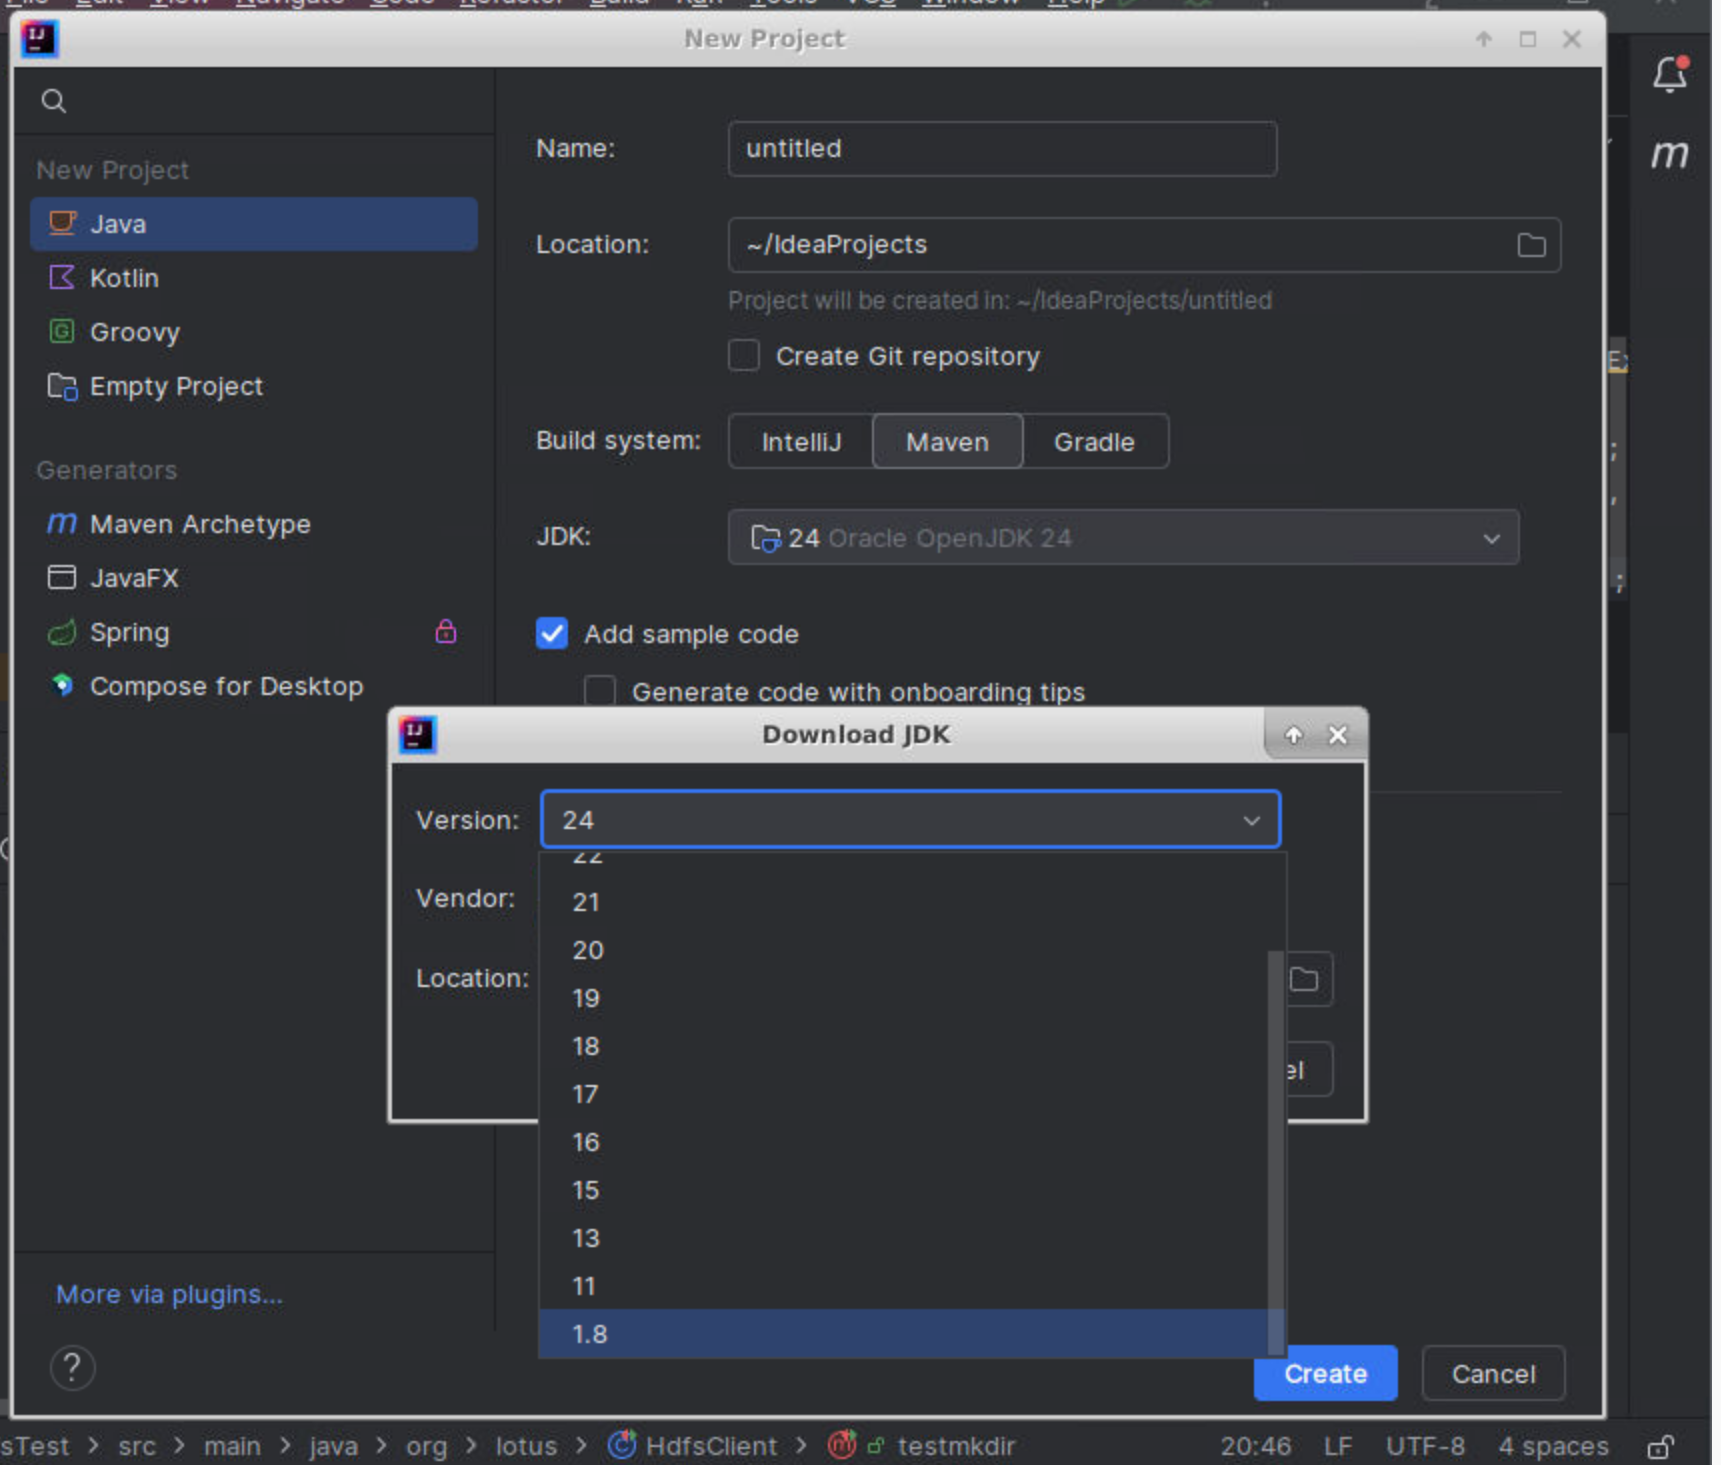Toggle read-only lock icon in status bar

[1661, 1447]
